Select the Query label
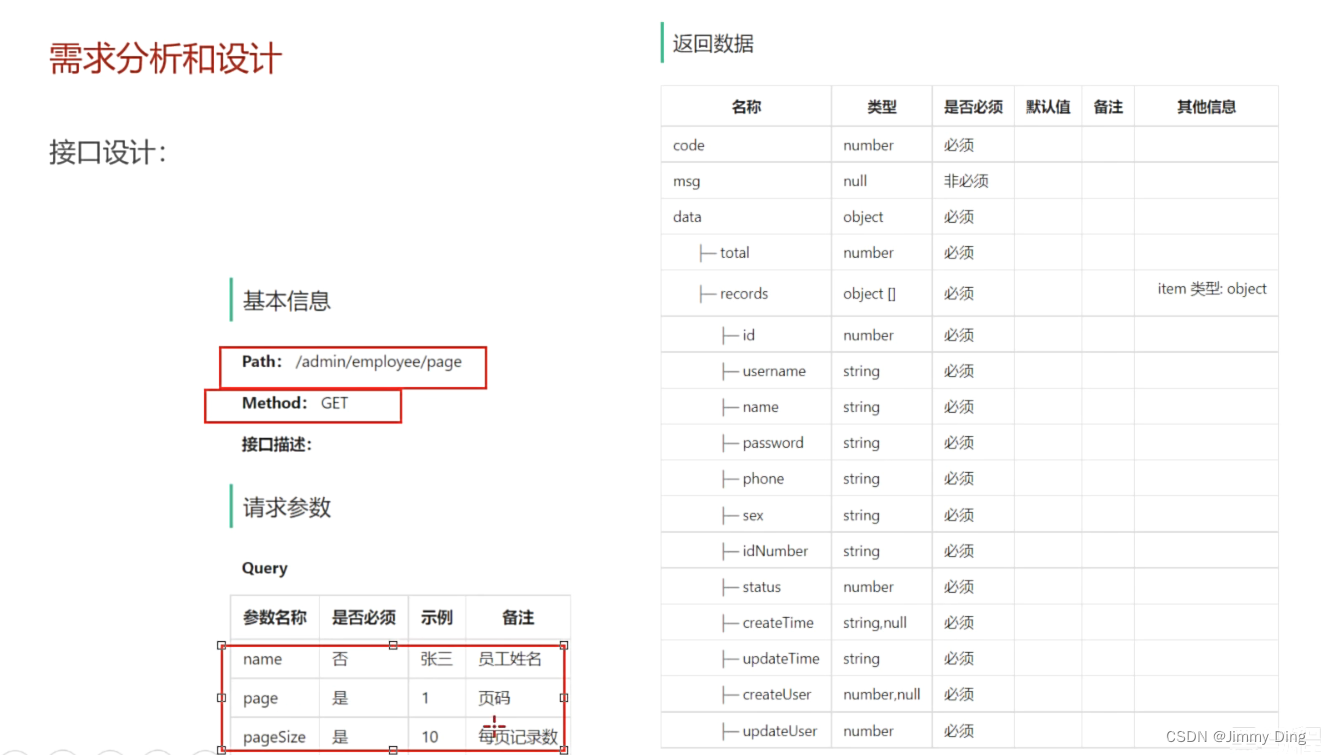The height and width of the screenshot is (755, 1321). tap(264, 568)
